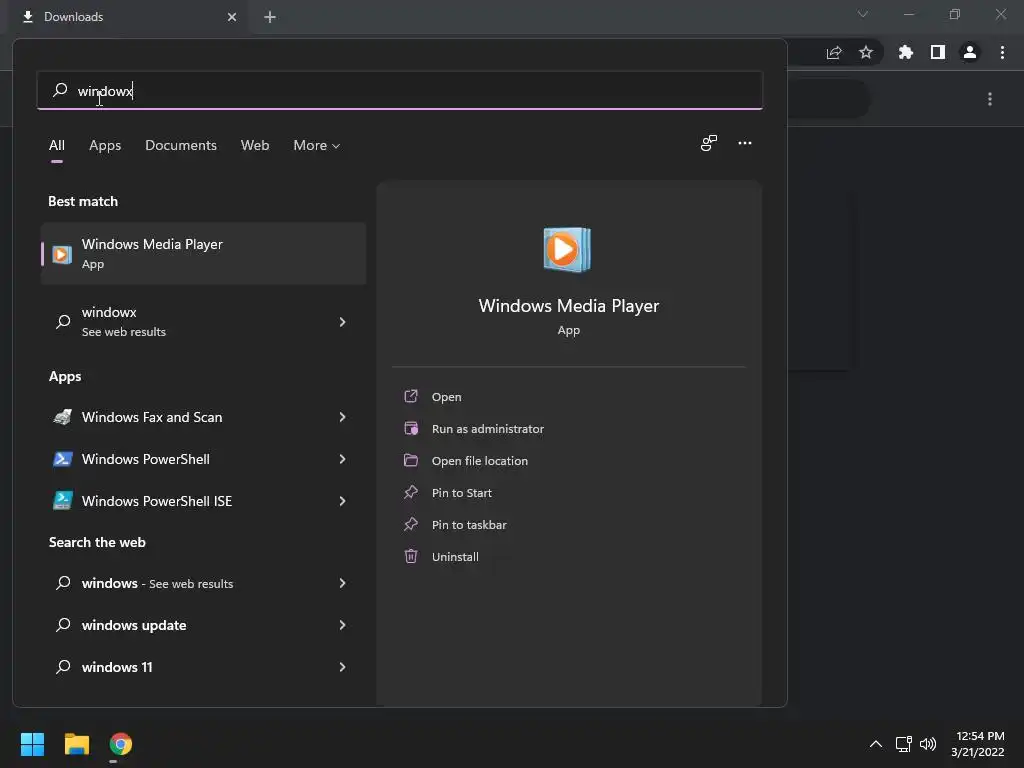The height and width of the screenshot is (768, 1024).
Task: Select the 'windowx See web results' row
Action: coord(204,321)
